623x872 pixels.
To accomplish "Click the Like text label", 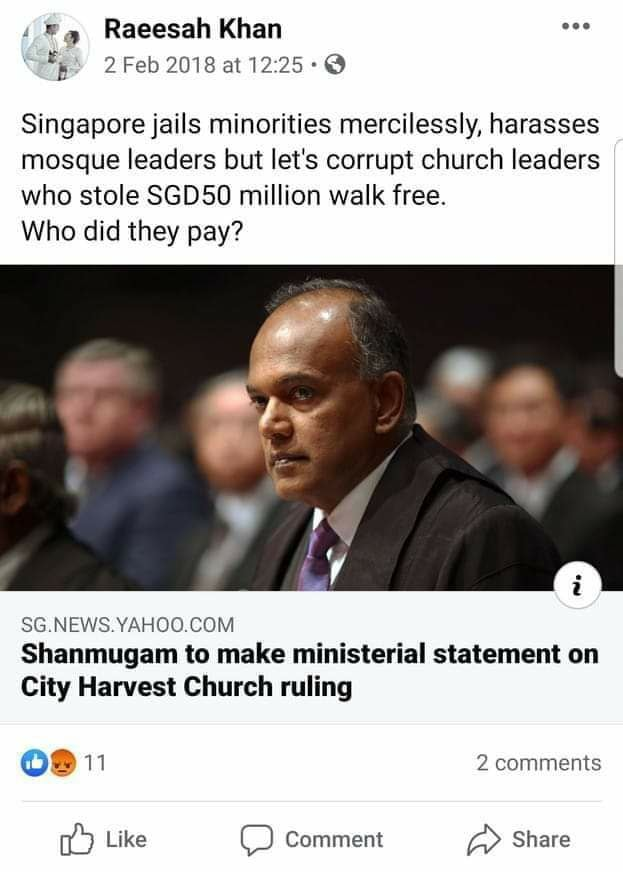I will (126, 839).
